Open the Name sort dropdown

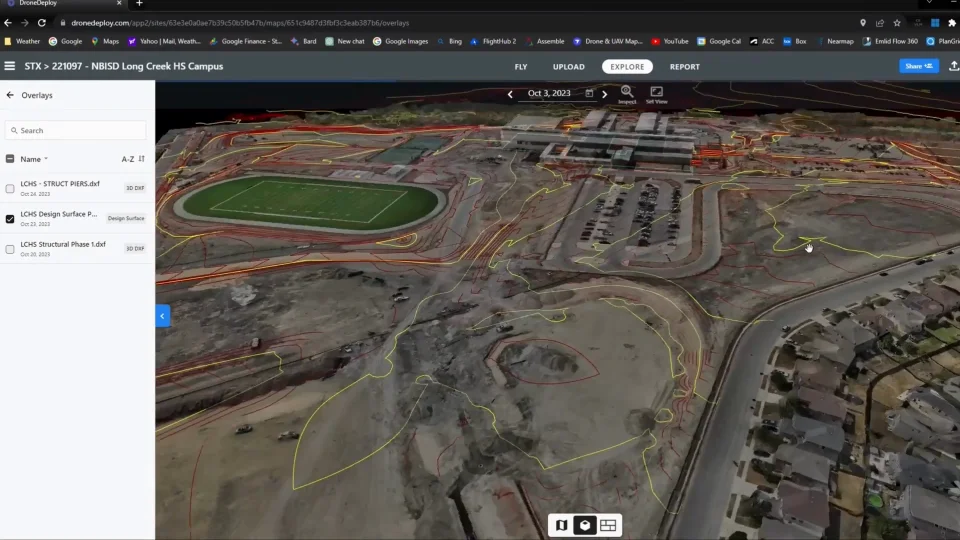coord(34,159)
